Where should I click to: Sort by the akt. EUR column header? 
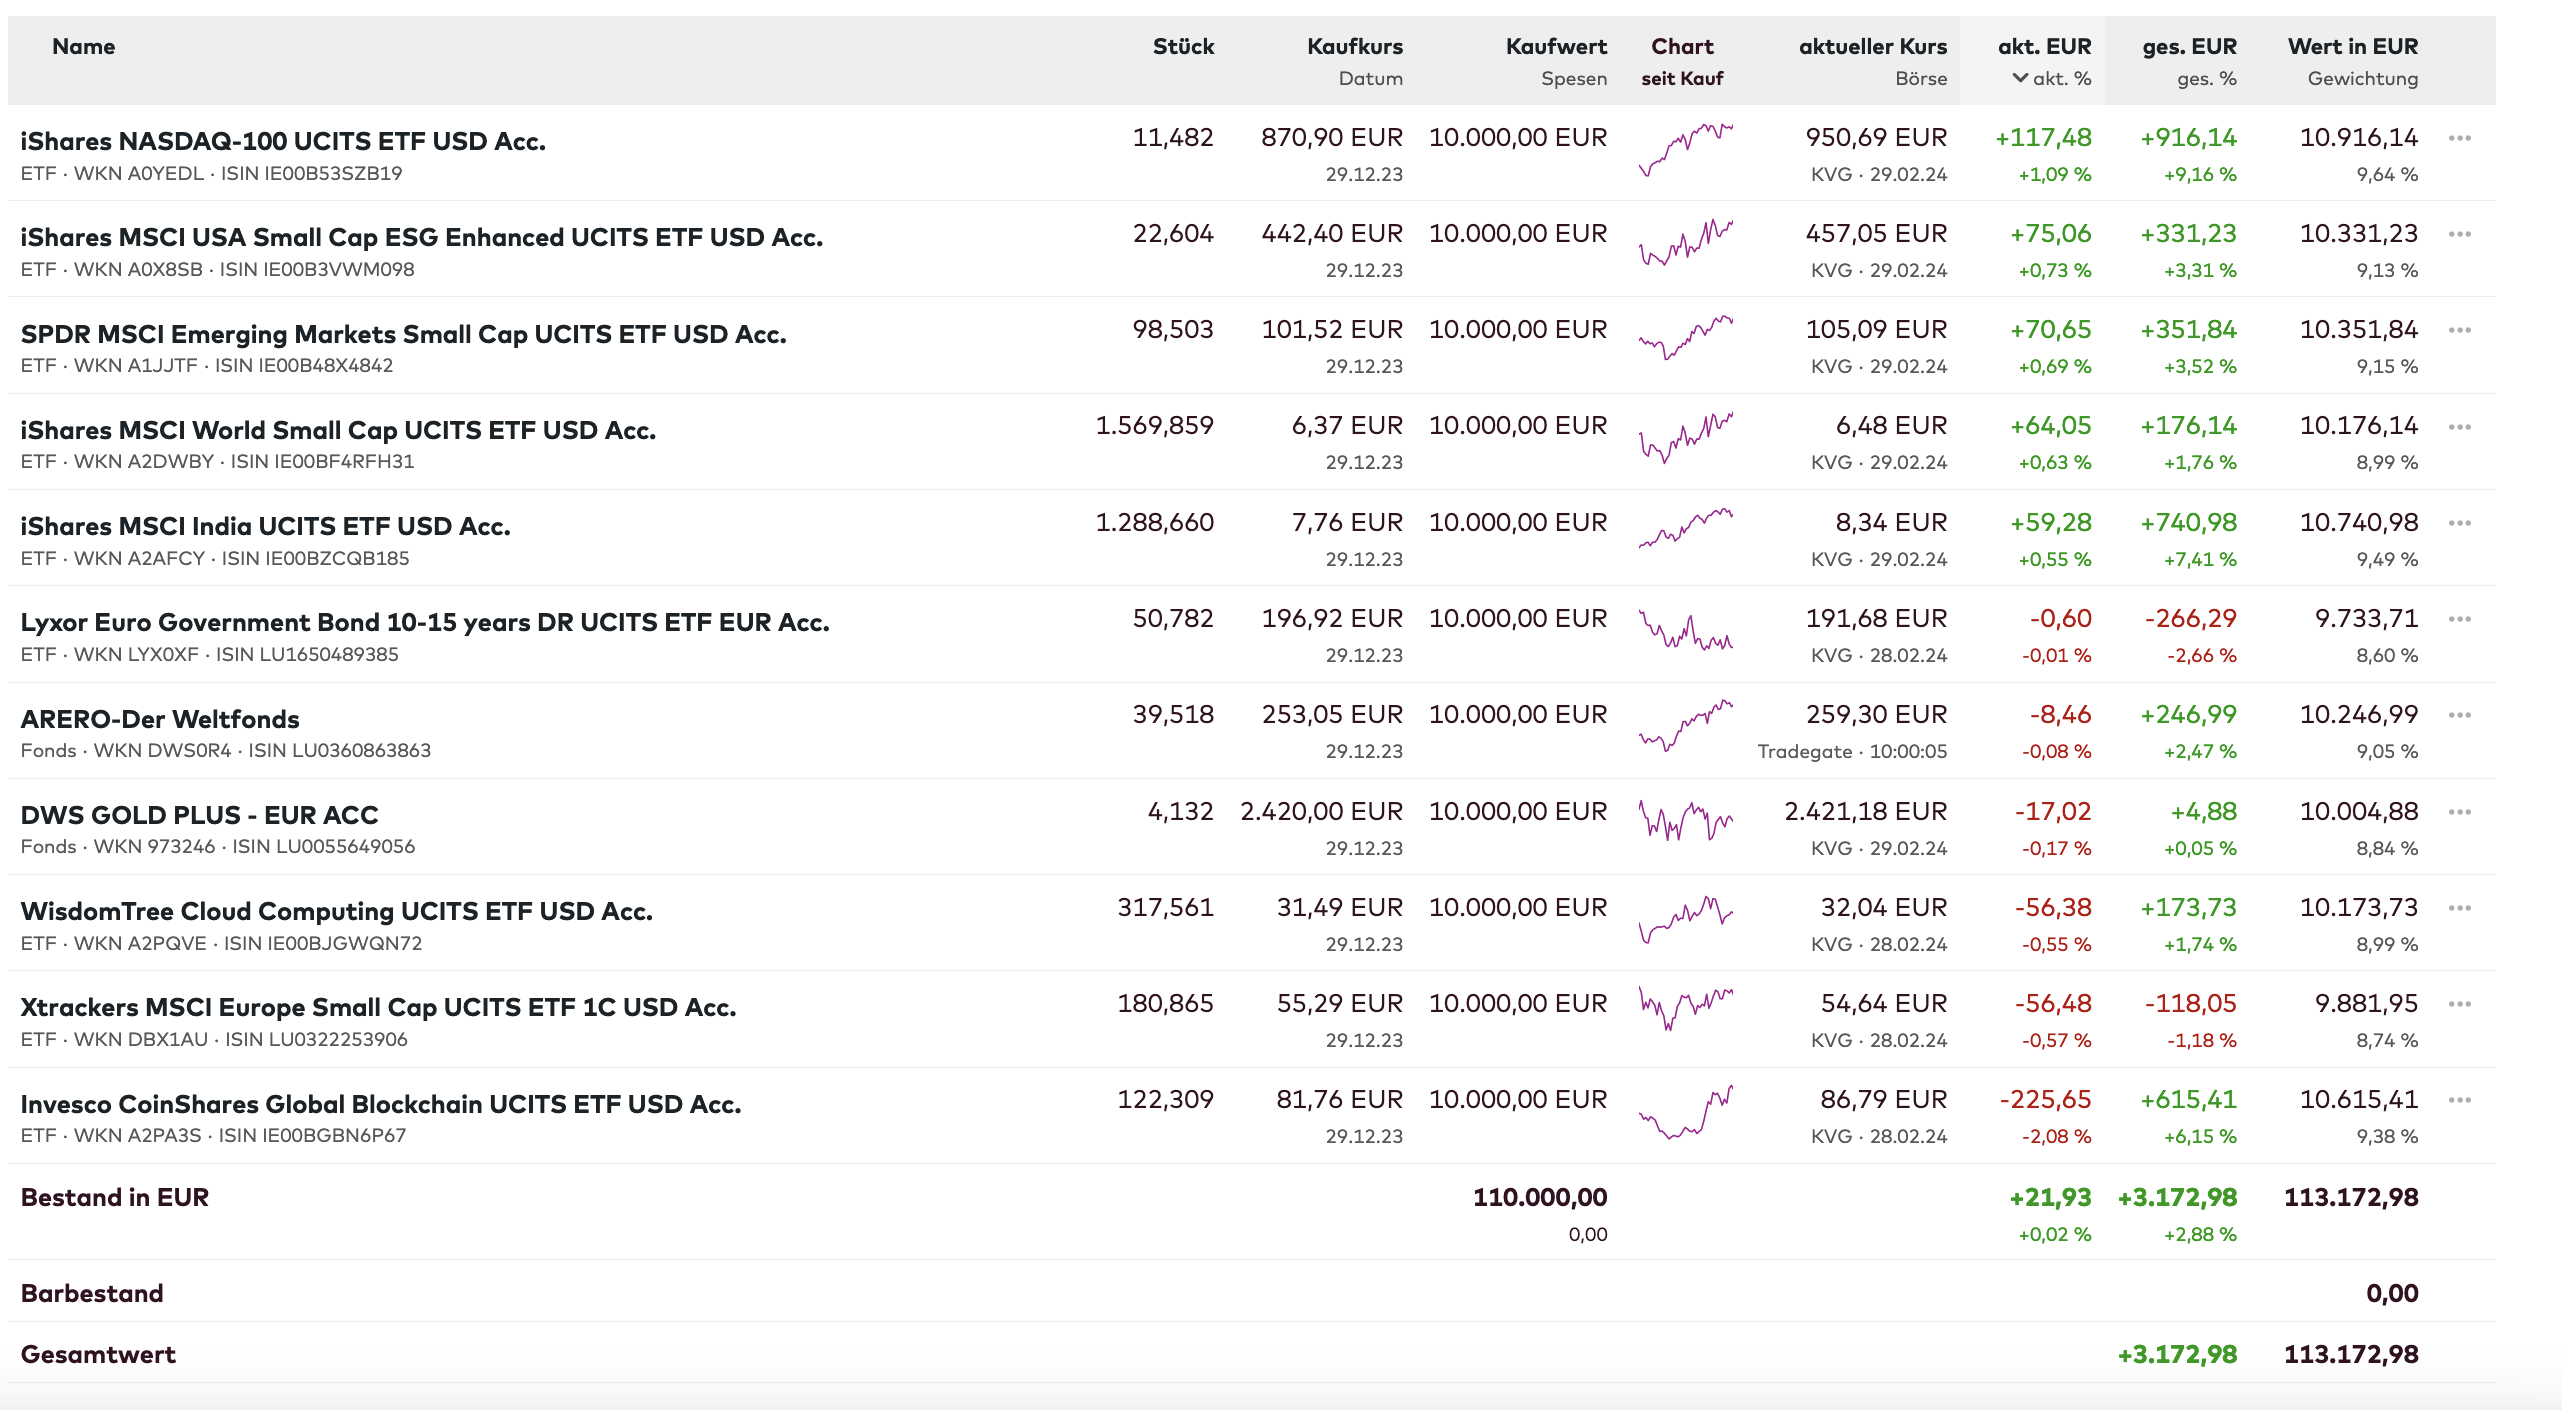2043,46
